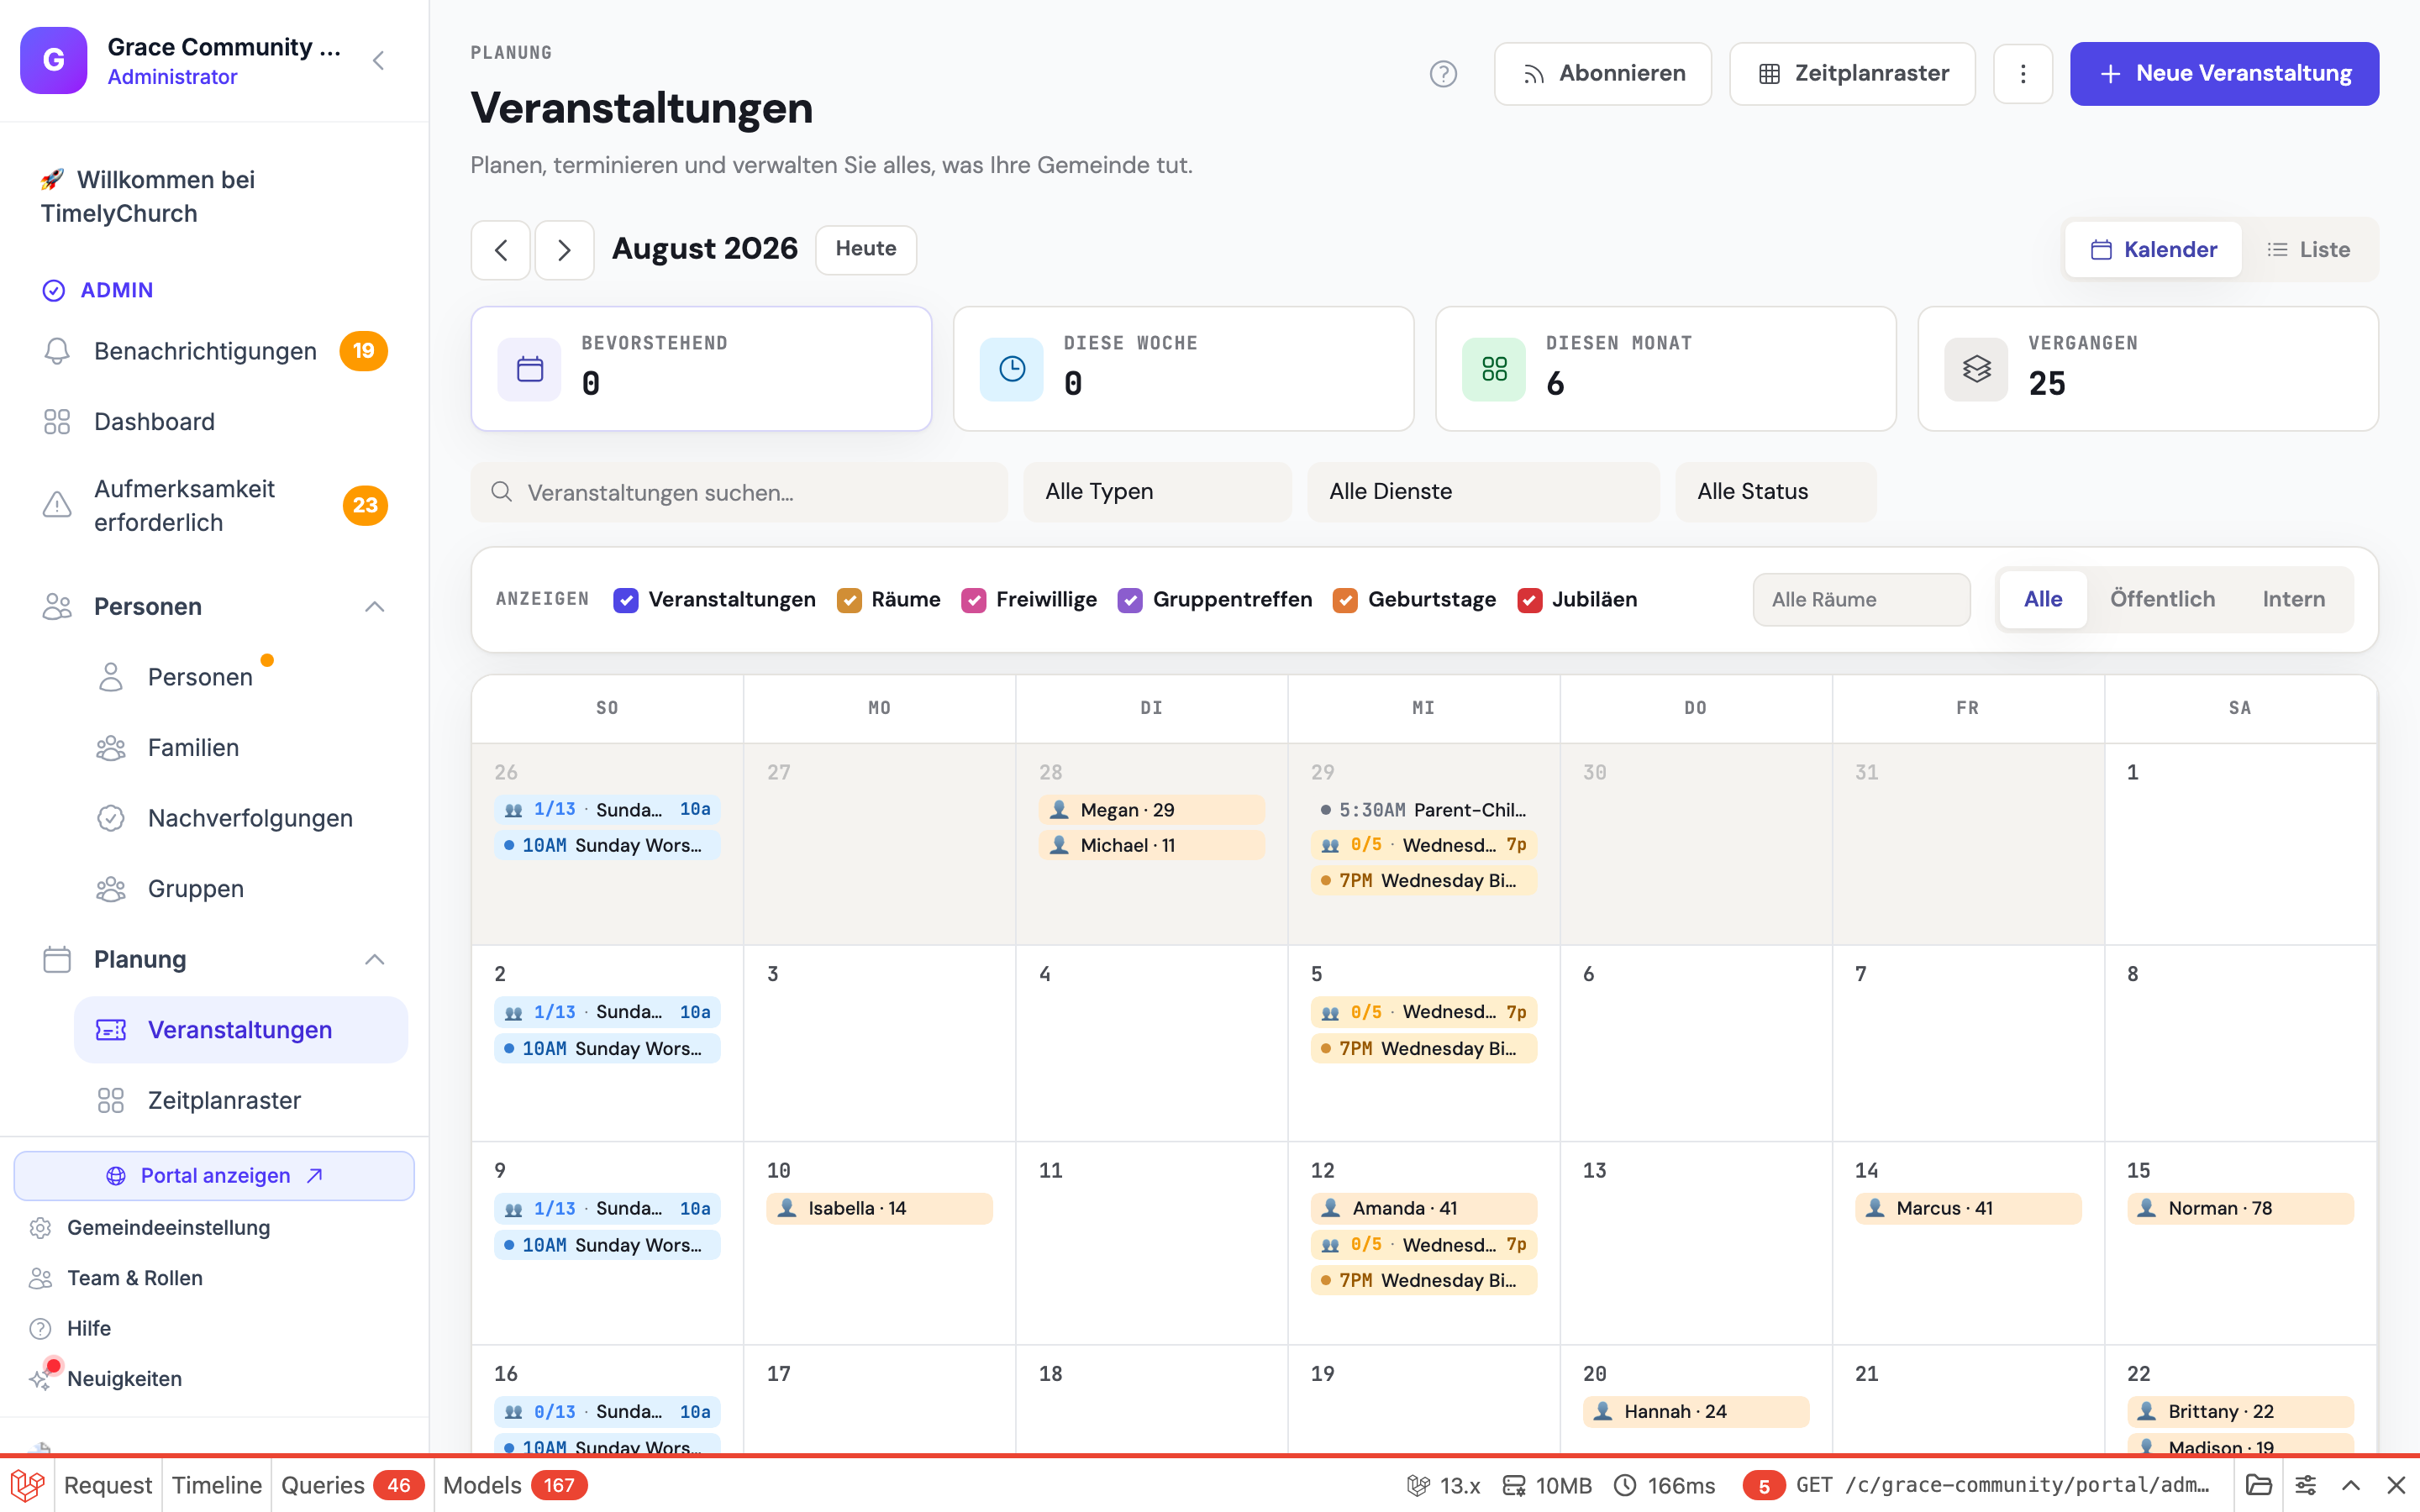
Task: Click Neue Veranstaltung button
Action: pos(2224,74)
